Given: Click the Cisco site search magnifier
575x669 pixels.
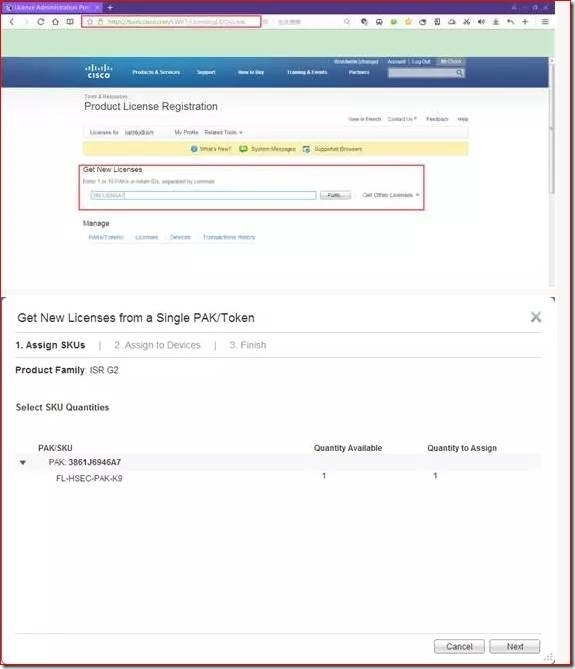Looking at the screenshot, I should click(459, 73).
